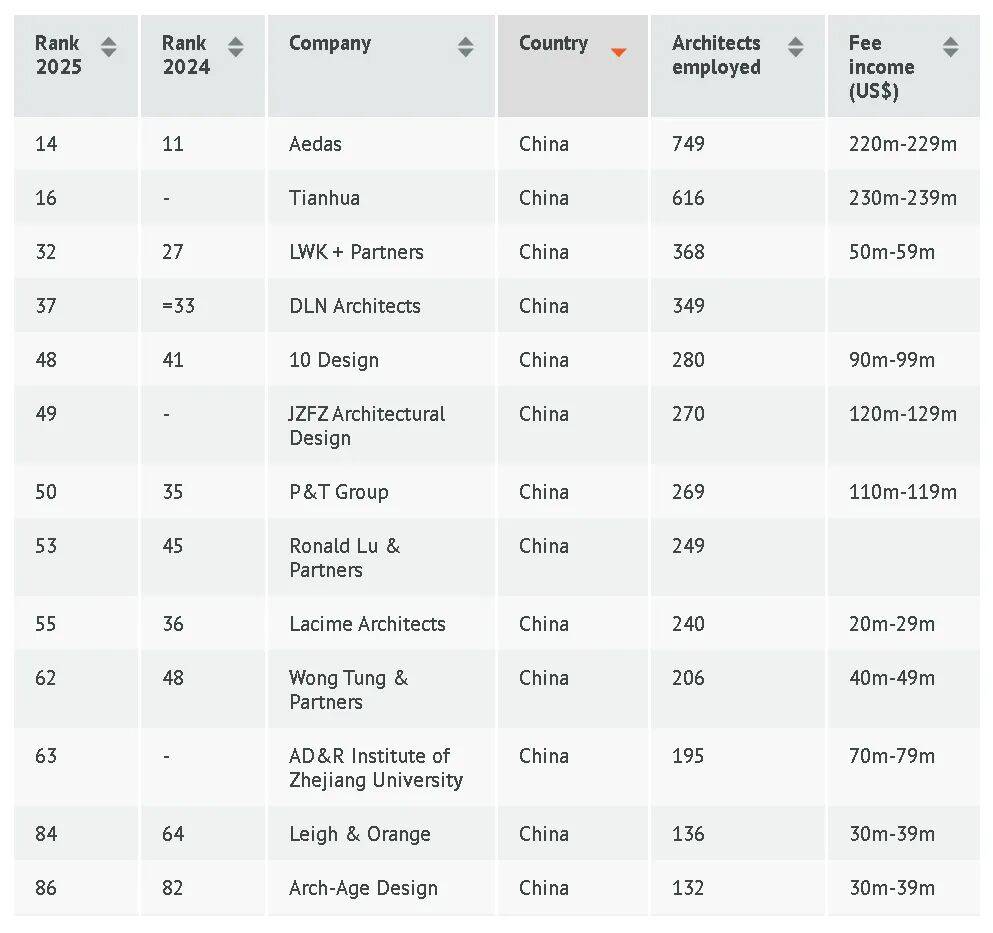Click Lacime Architects company name
The height and width of the screenshot is (933, 993).
(x=367, y=624)
